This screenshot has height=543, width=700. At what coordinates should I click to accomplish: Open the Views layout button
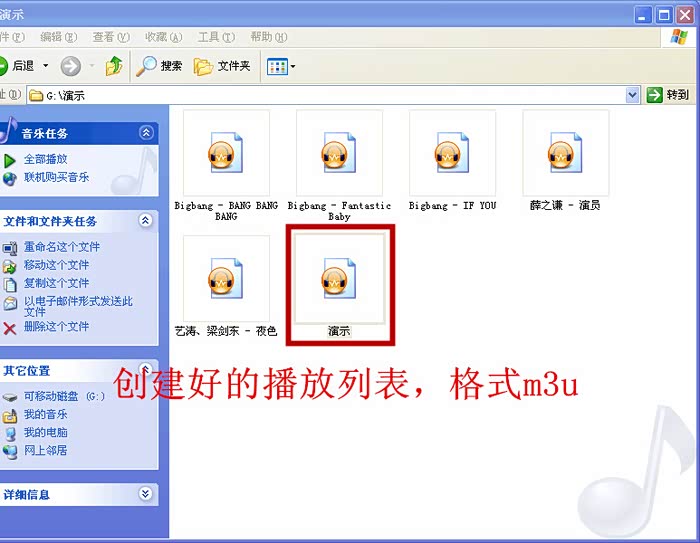point(277,67)
